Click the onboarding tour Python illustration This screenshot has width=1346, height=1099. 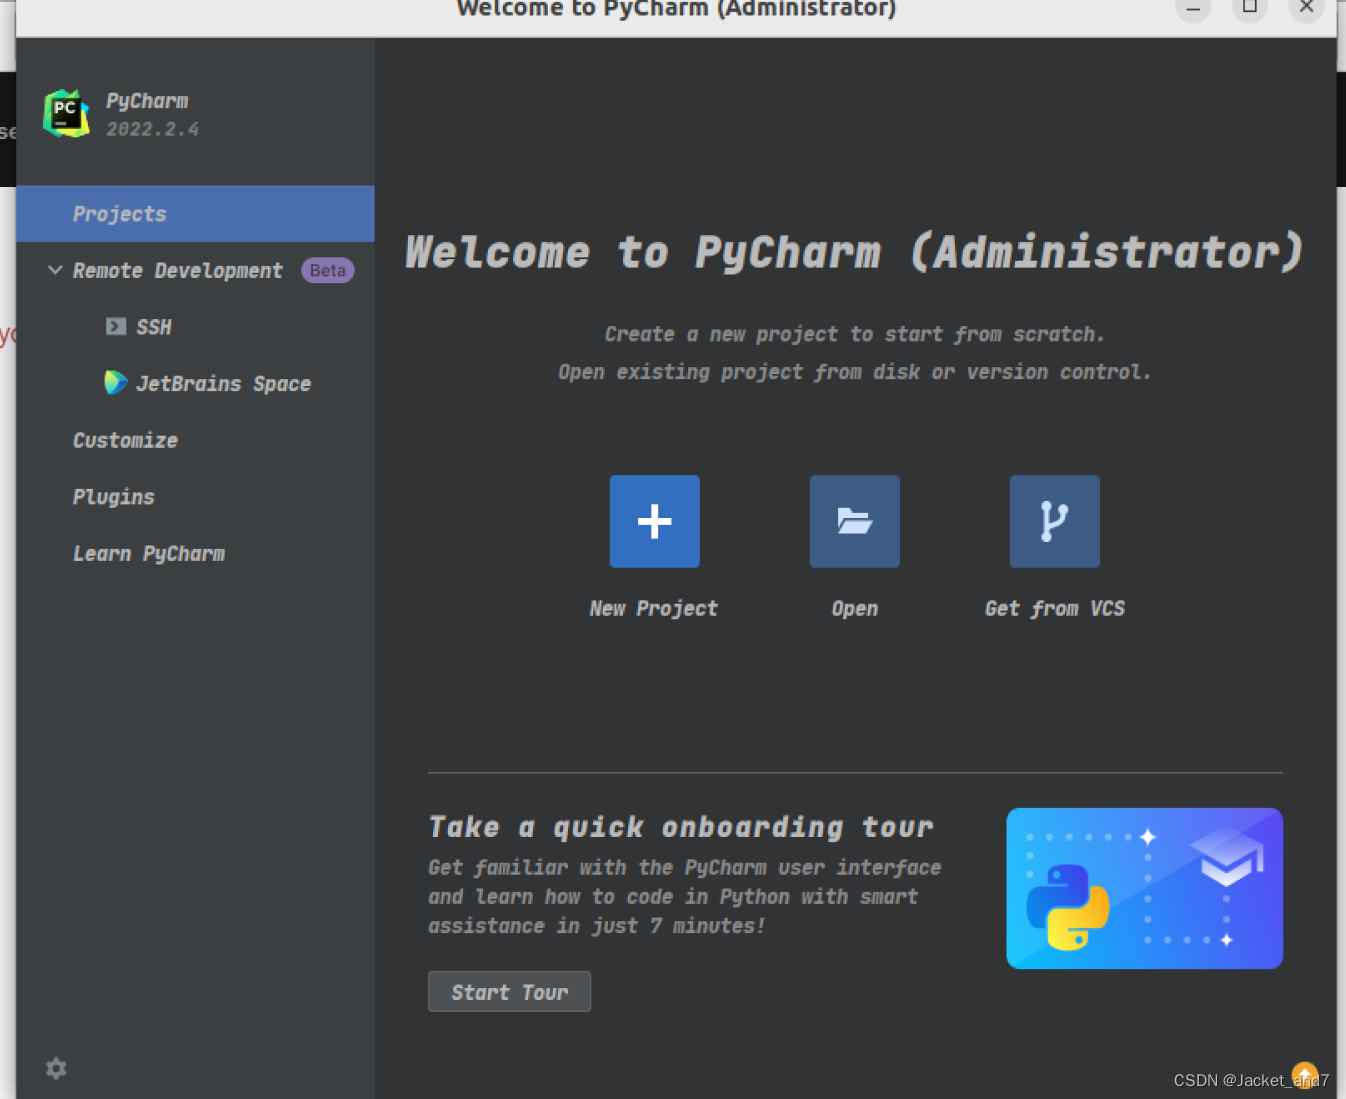pyautogui.click(x=1144, y=888)
